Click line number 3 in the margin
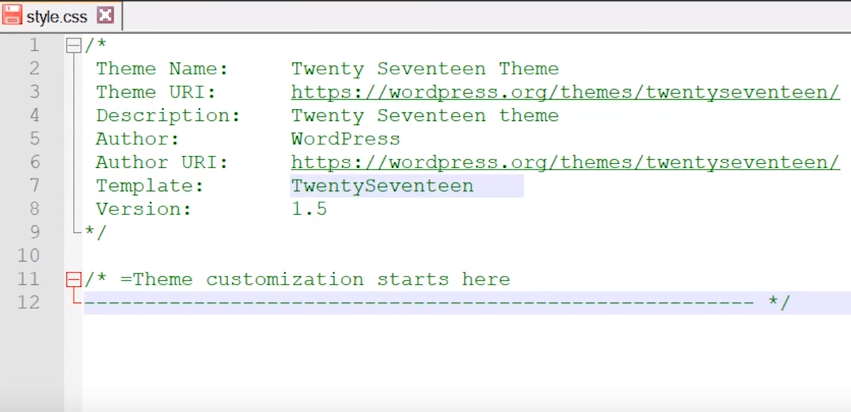 (x=34, y=92)
